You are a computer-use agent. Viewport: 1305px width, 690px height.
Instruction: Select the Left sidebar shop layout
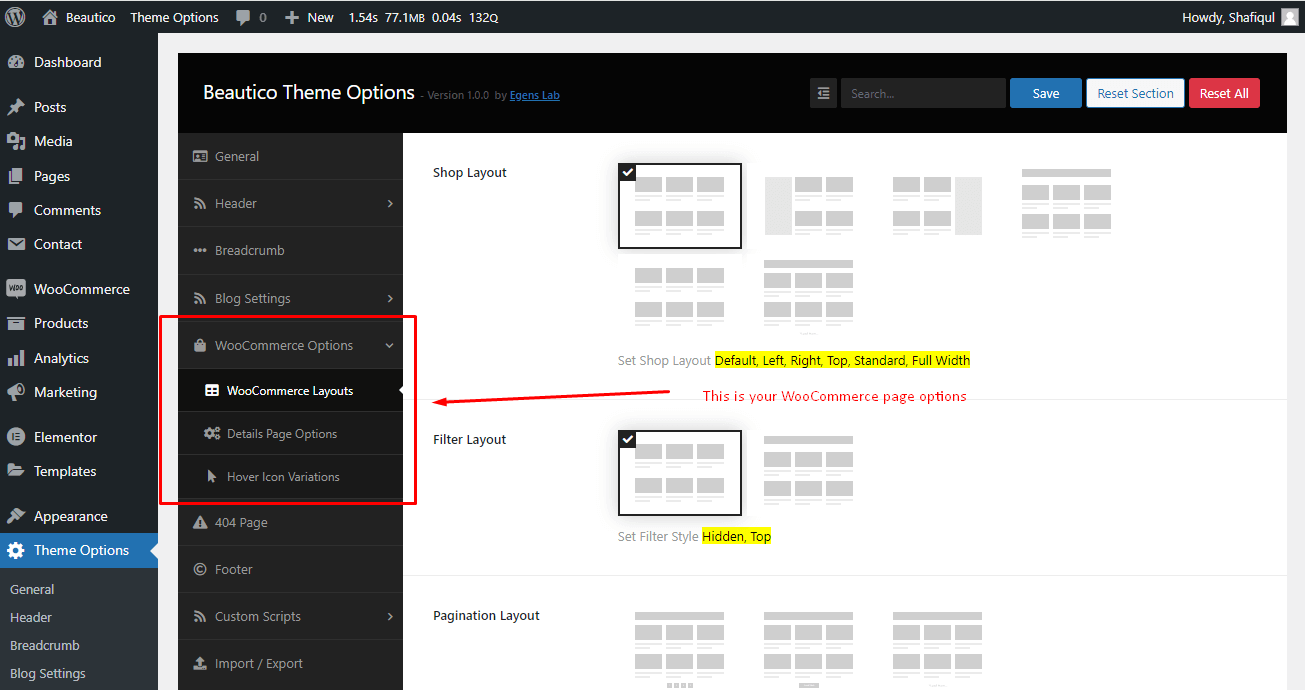pyautogui.click(x=809, y=206)
